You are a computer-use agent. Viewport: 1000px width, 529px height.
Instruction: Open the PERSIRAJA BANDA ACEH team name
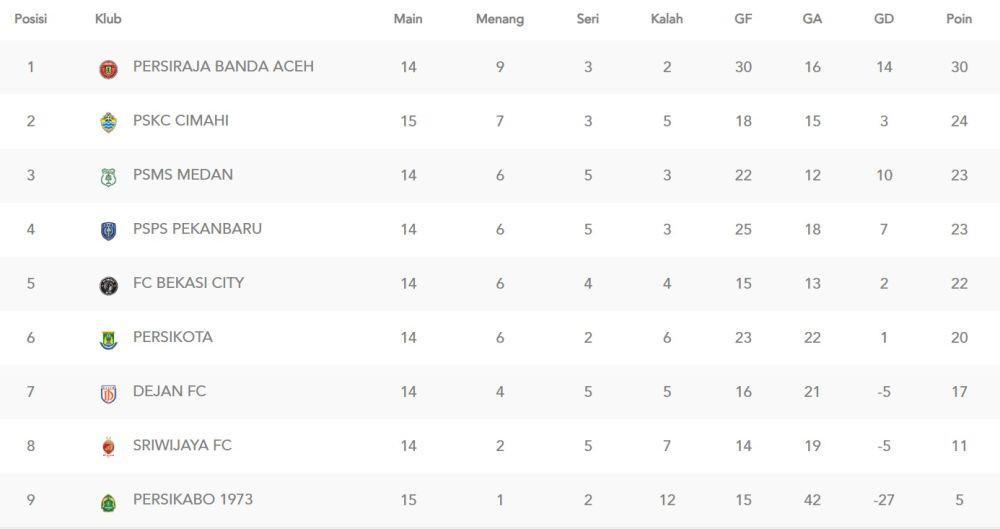pyautogui.click(x=223, y=66)
